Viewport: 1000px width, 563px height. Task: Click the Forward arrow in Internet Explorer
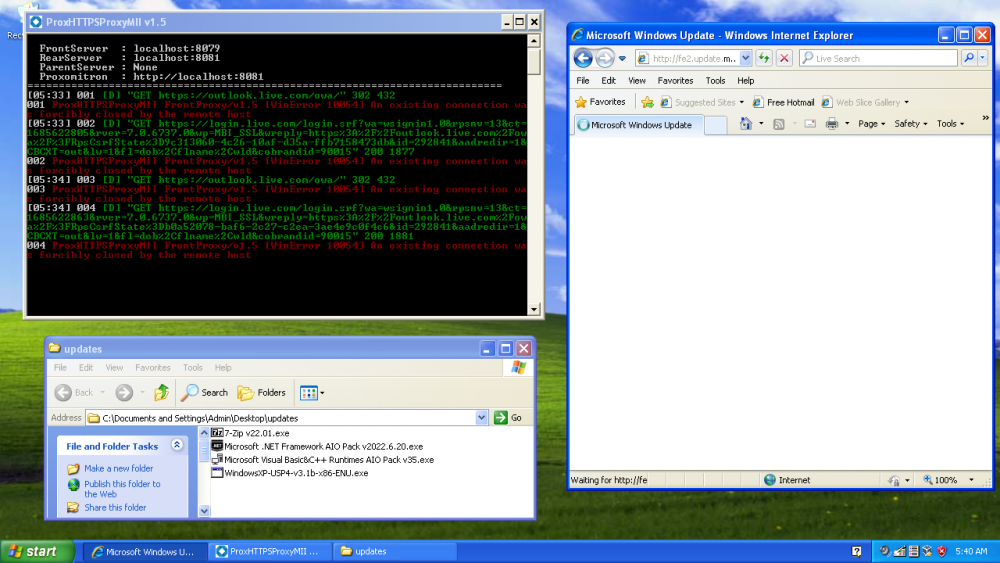[x=605, y=58]
